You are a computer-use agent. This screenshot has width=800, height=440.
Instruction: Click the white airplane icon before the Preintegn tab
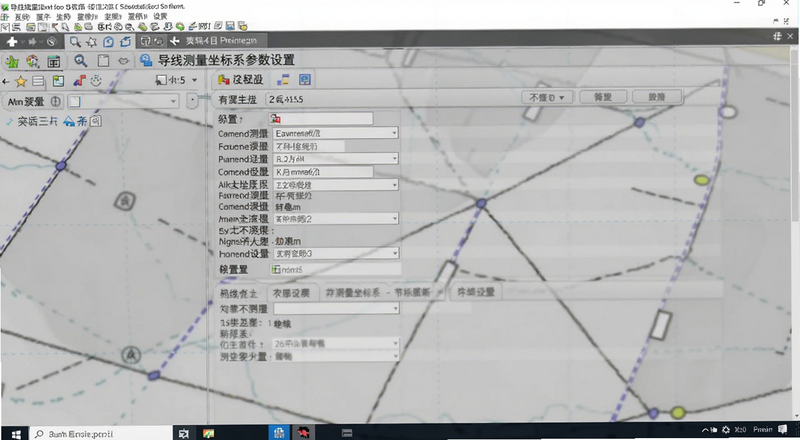coord(174,41)
